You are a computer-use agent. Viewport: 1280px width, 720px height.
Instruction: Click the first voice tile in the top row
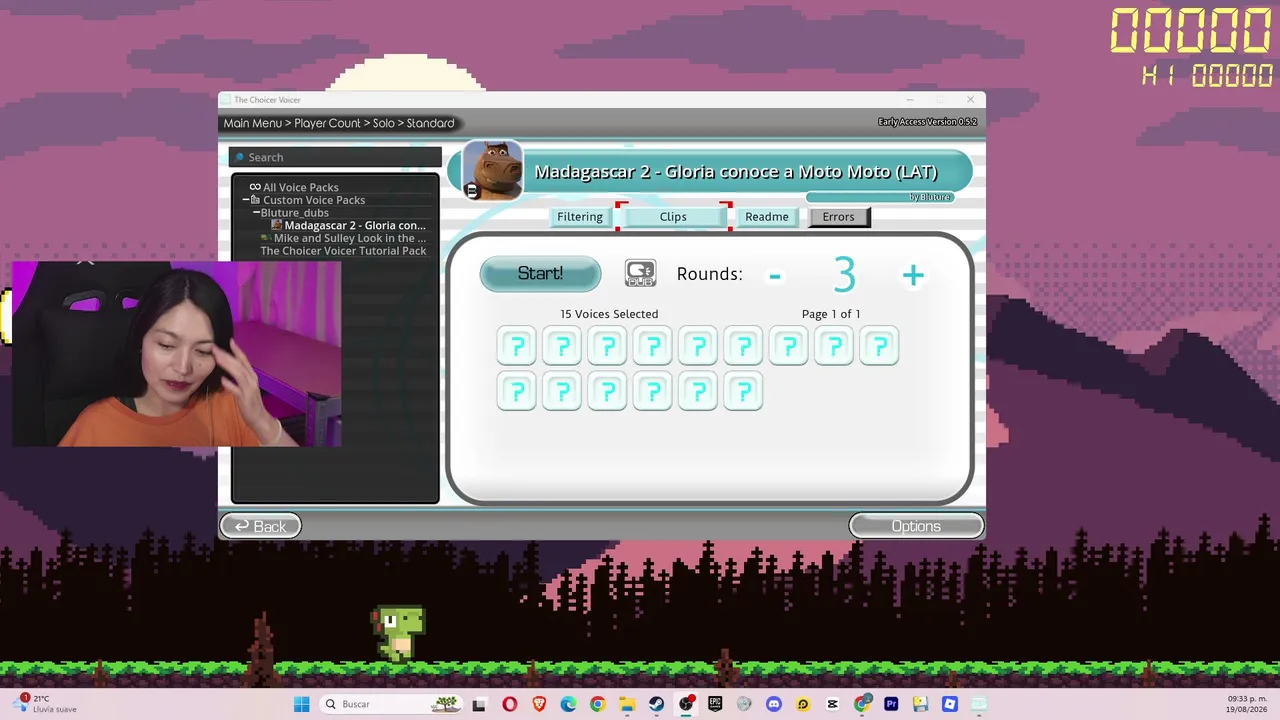517,346
